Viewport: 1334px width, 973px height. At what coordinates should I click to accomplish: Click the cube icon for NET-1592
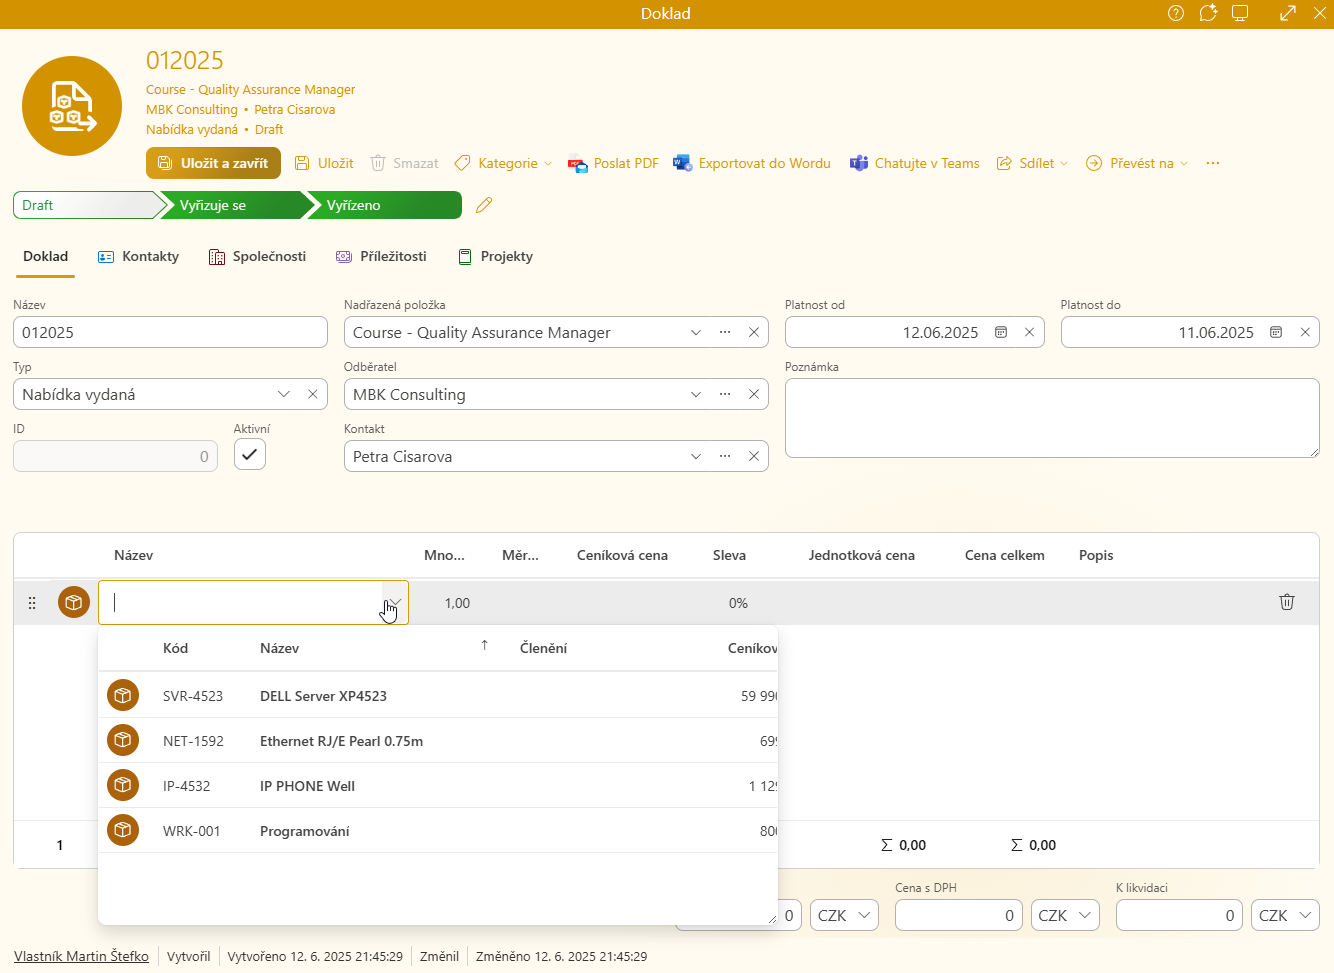tap(123, 740)
